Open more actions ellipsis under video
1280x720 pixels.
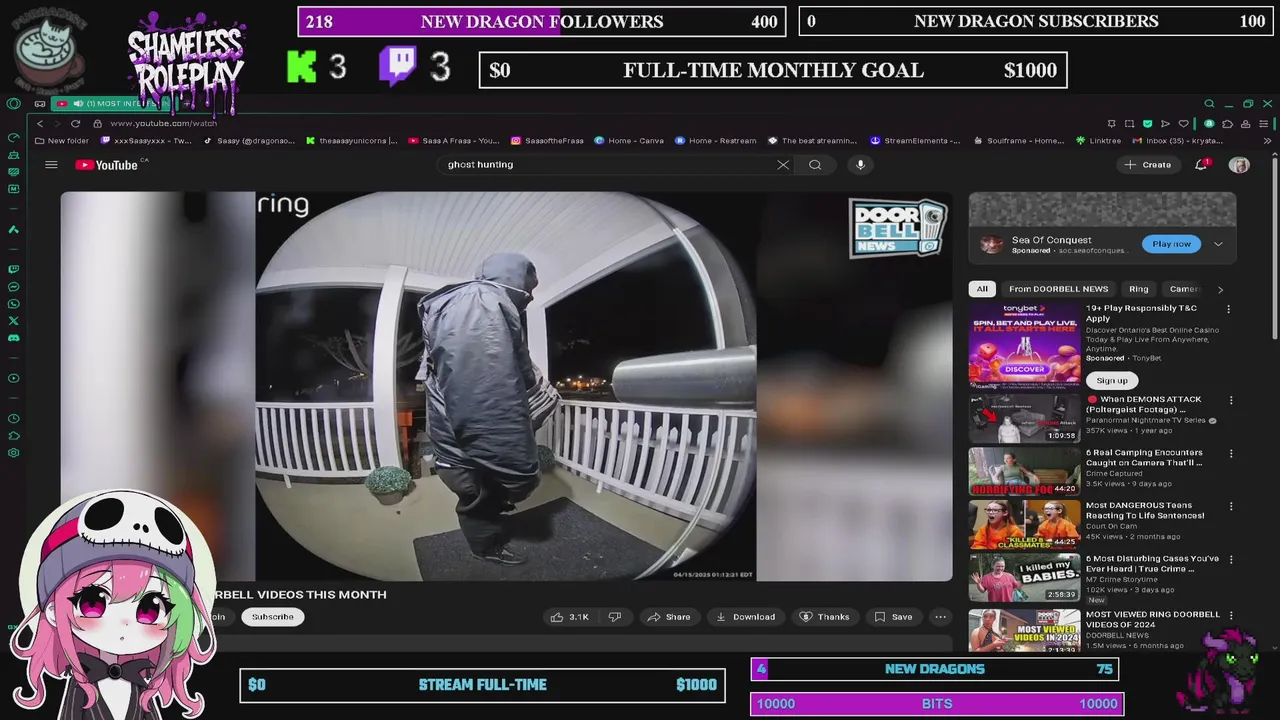[940, 617]
